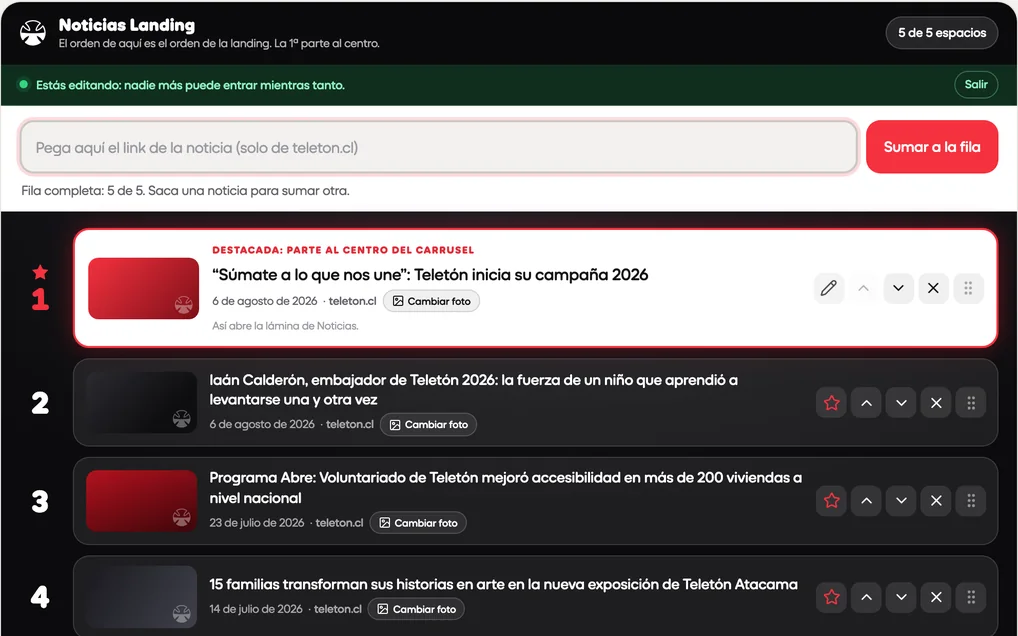Move 'Súmate a lo que nos une' news down
Image resolution: width=1018 pixels, height=636 pixels.
899,288
